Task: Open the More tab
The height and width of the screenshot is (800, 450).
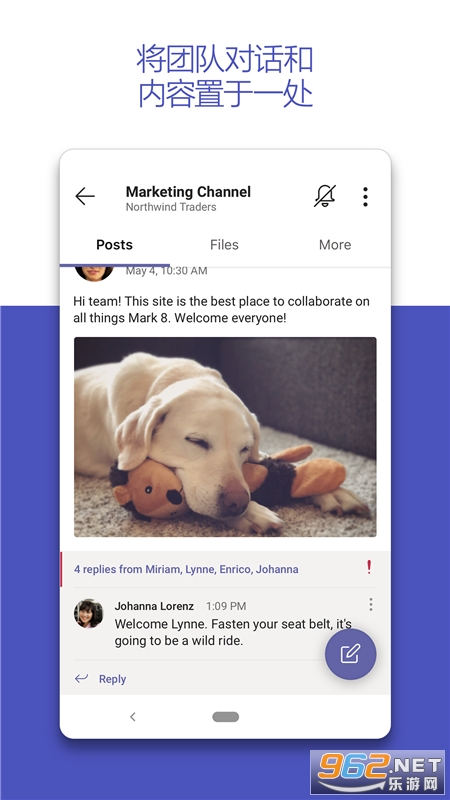Action: tap(335, 245)
